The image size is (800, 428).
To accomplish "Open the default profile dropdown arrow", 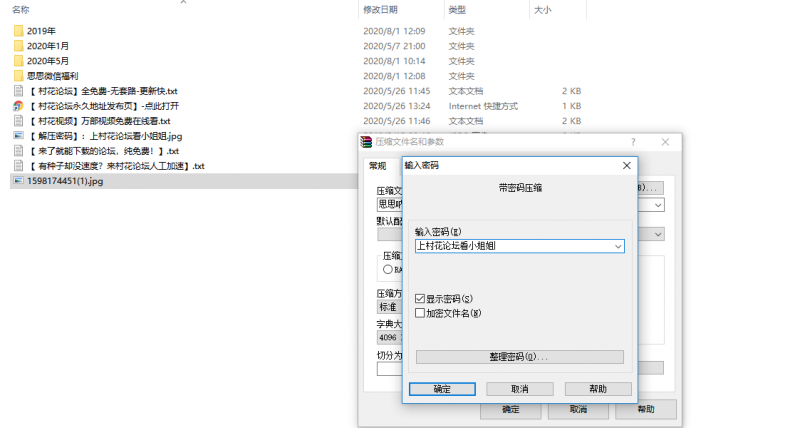I will tap(658, 233).
